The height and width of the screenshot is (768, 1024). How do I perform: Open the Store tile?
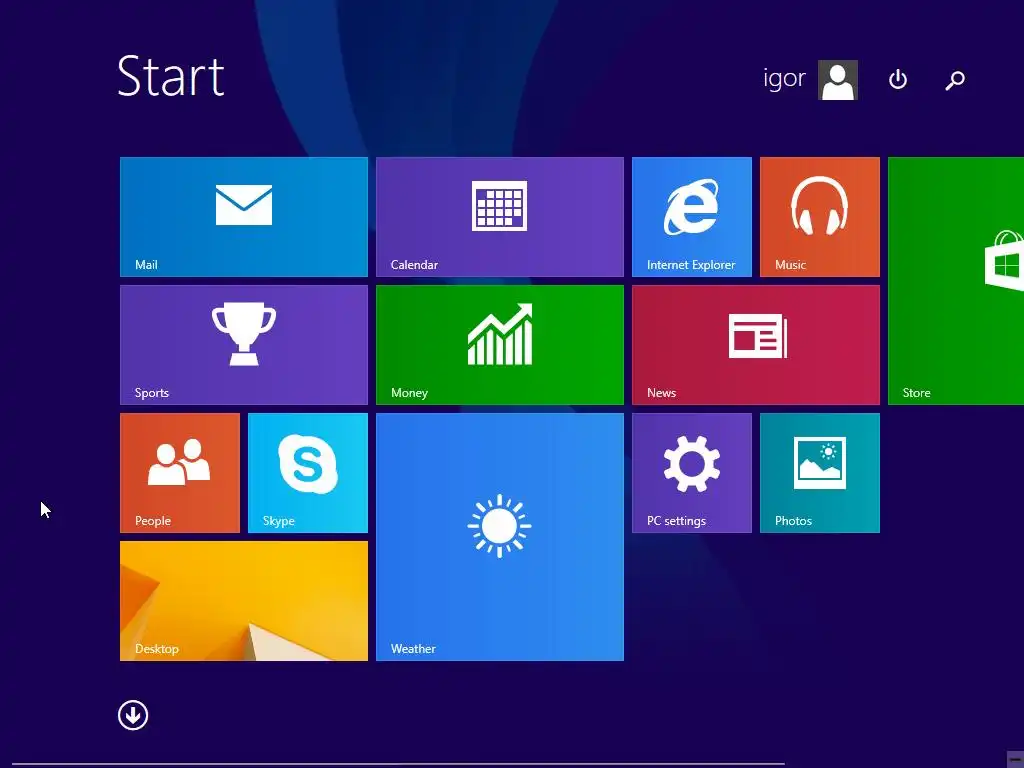tap(956, 281)
